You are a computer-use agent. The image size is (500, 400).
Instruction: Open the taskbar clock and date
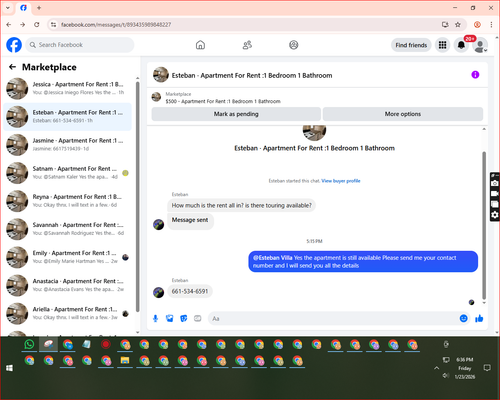(465, 368)
